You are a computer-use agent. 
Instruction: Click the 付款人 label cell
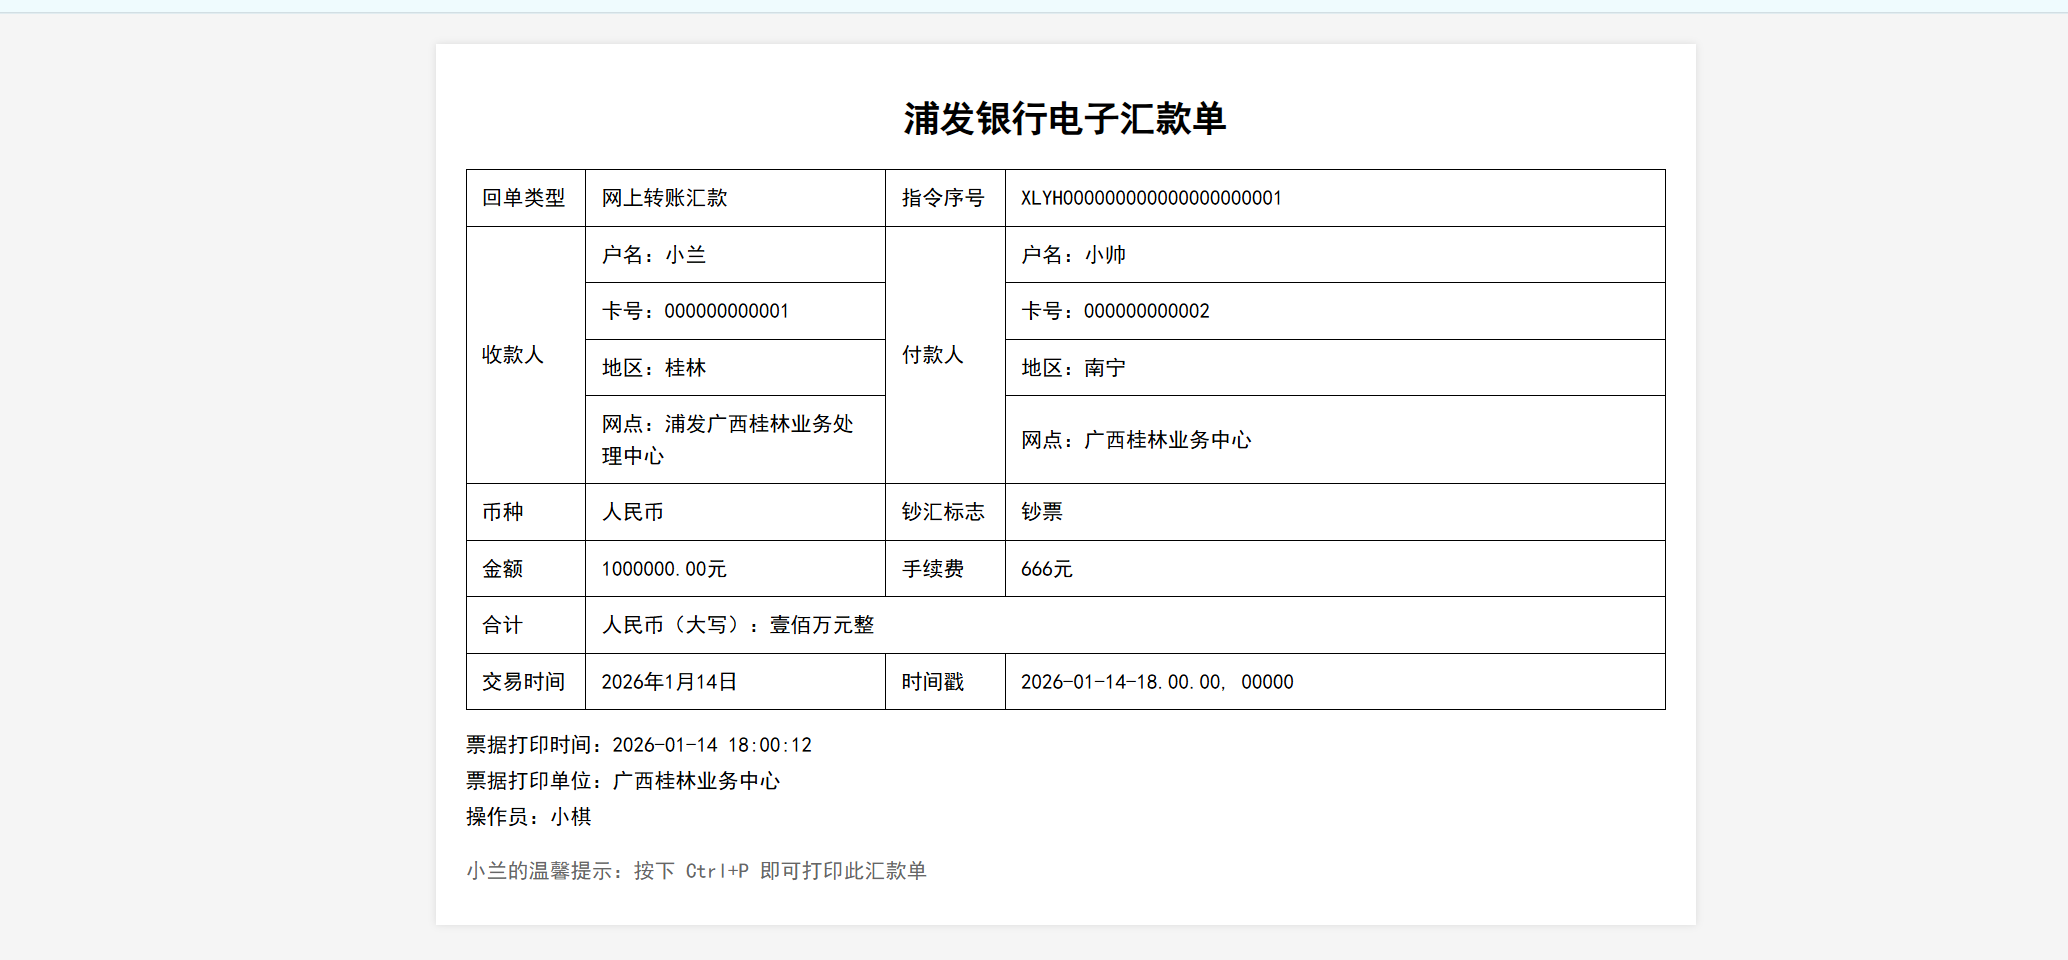946,355
